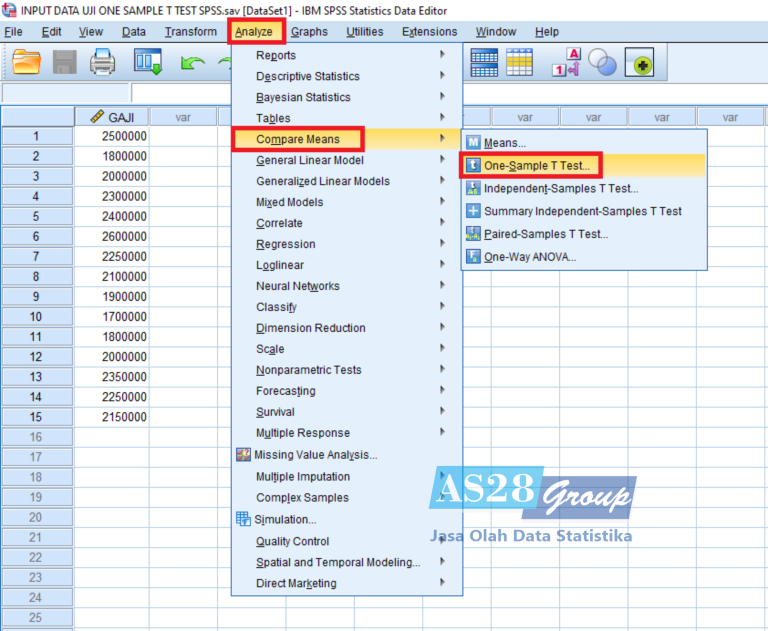Open the Simulation dialog from the menu
Viewport: 768px width, 631px height.
(x=285, y=519)
